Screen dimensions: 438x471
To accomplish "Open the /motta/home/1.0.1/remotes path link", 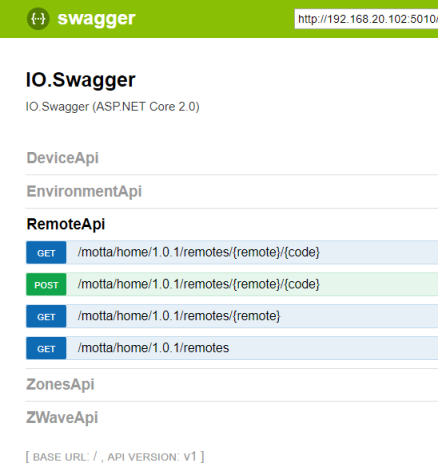I will (153, 348).
